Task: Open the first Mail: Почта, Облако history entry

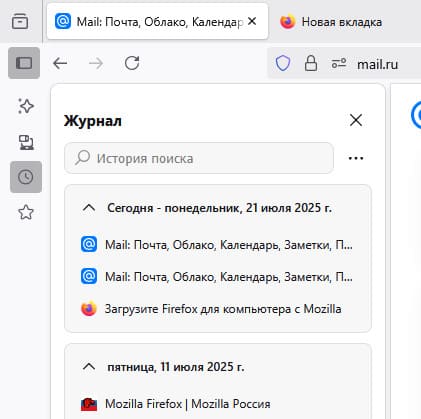Action: pyautogui.click(x=217, y=245)
